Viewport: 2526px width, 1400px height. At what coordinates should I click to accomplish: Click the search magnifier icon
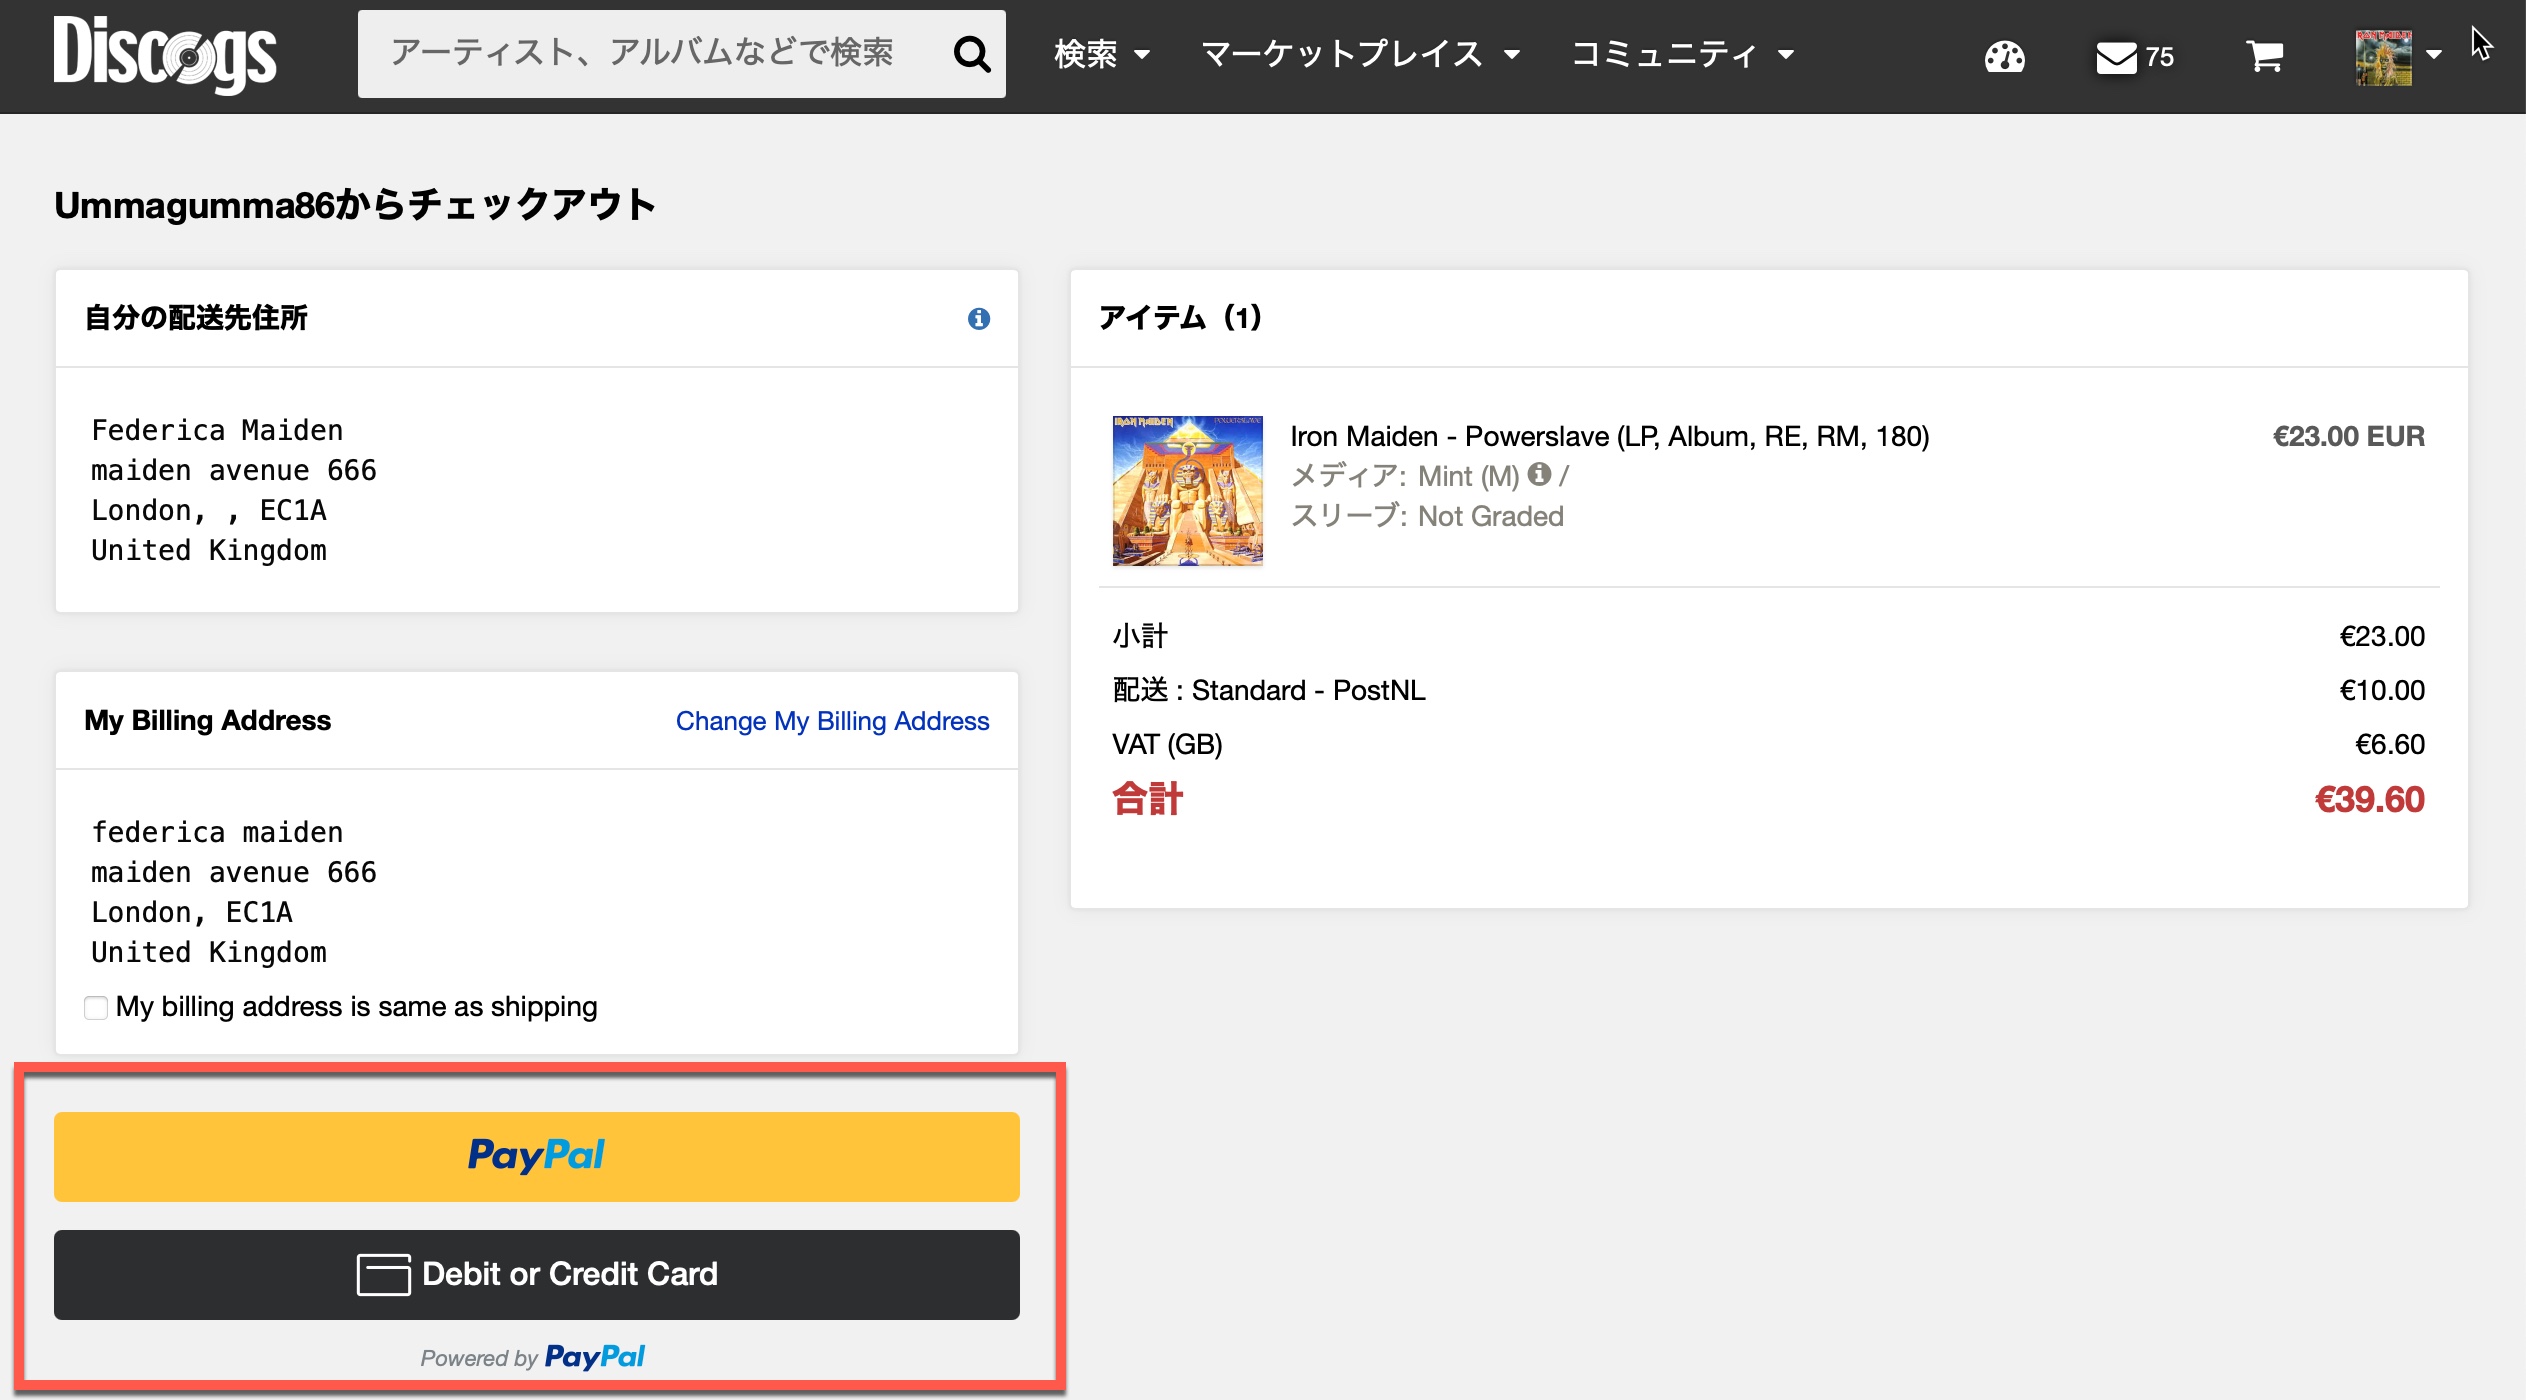click(971, 54)
